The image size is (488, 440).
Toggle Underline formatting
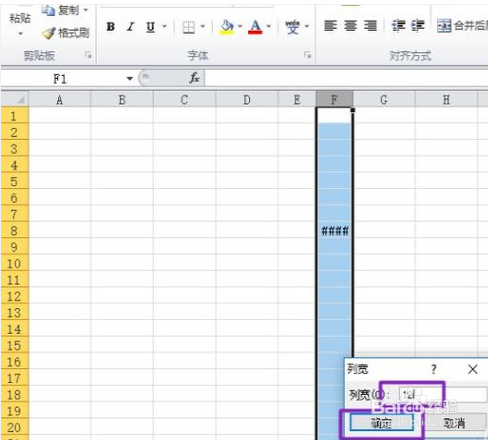(150, 27)
